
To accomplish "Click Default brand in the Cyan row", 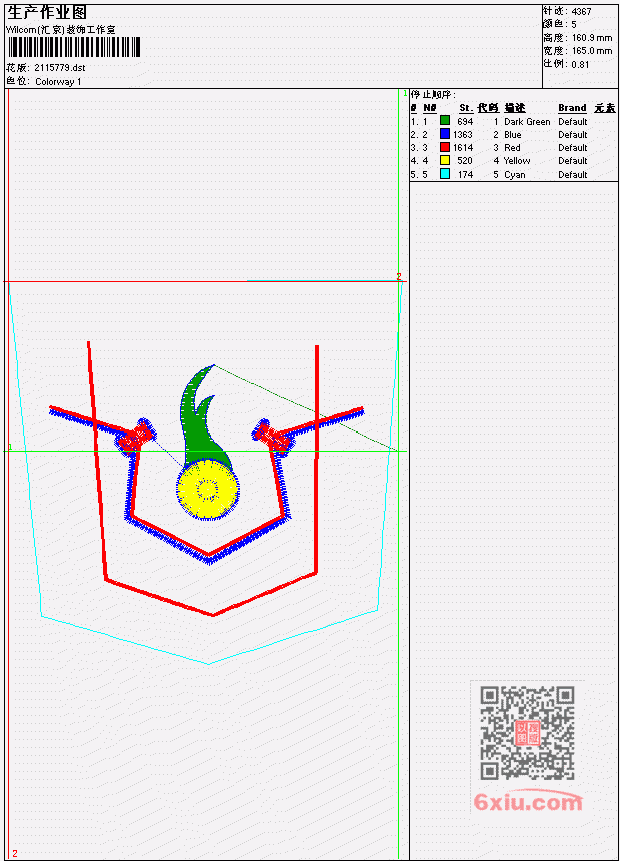I will click(x=573, y=175).
